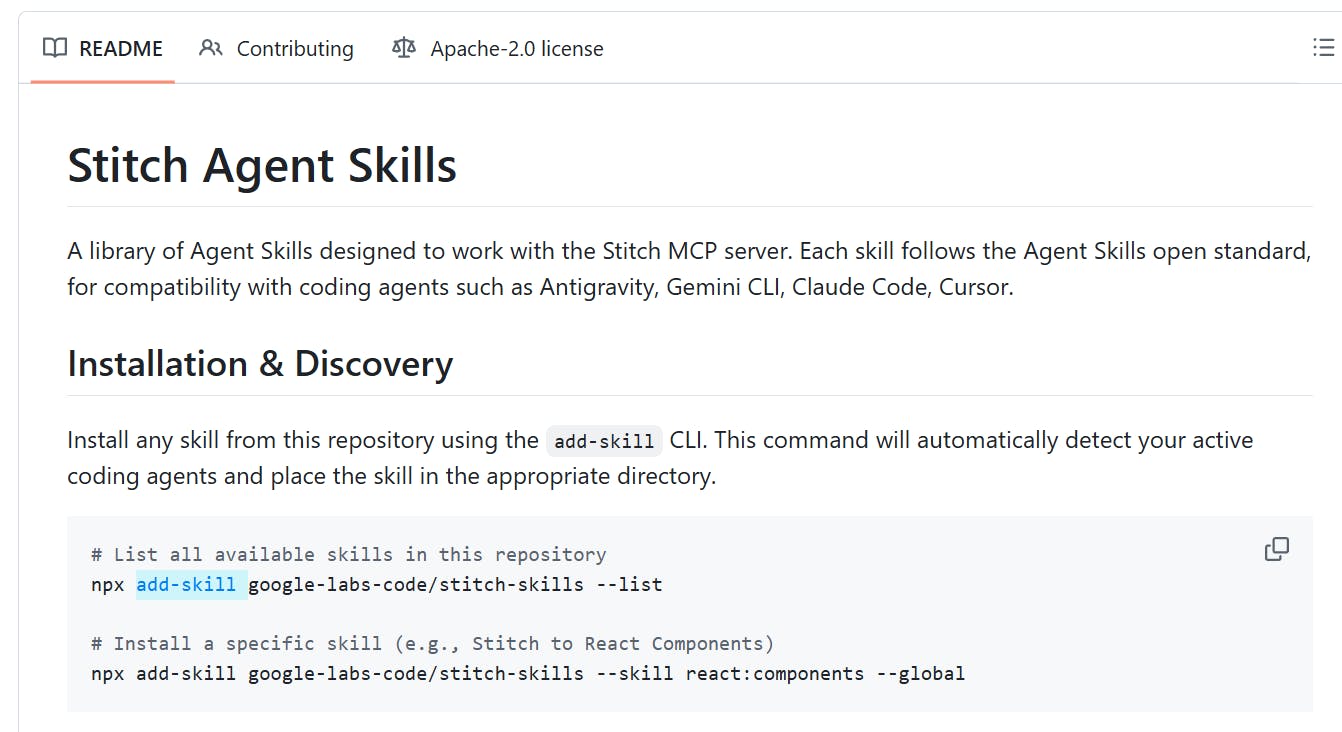Click google-labs-code/stitch-skills in the --list command
The width and height of the screenshot is (1342, 732).
[x=415, y=584]
